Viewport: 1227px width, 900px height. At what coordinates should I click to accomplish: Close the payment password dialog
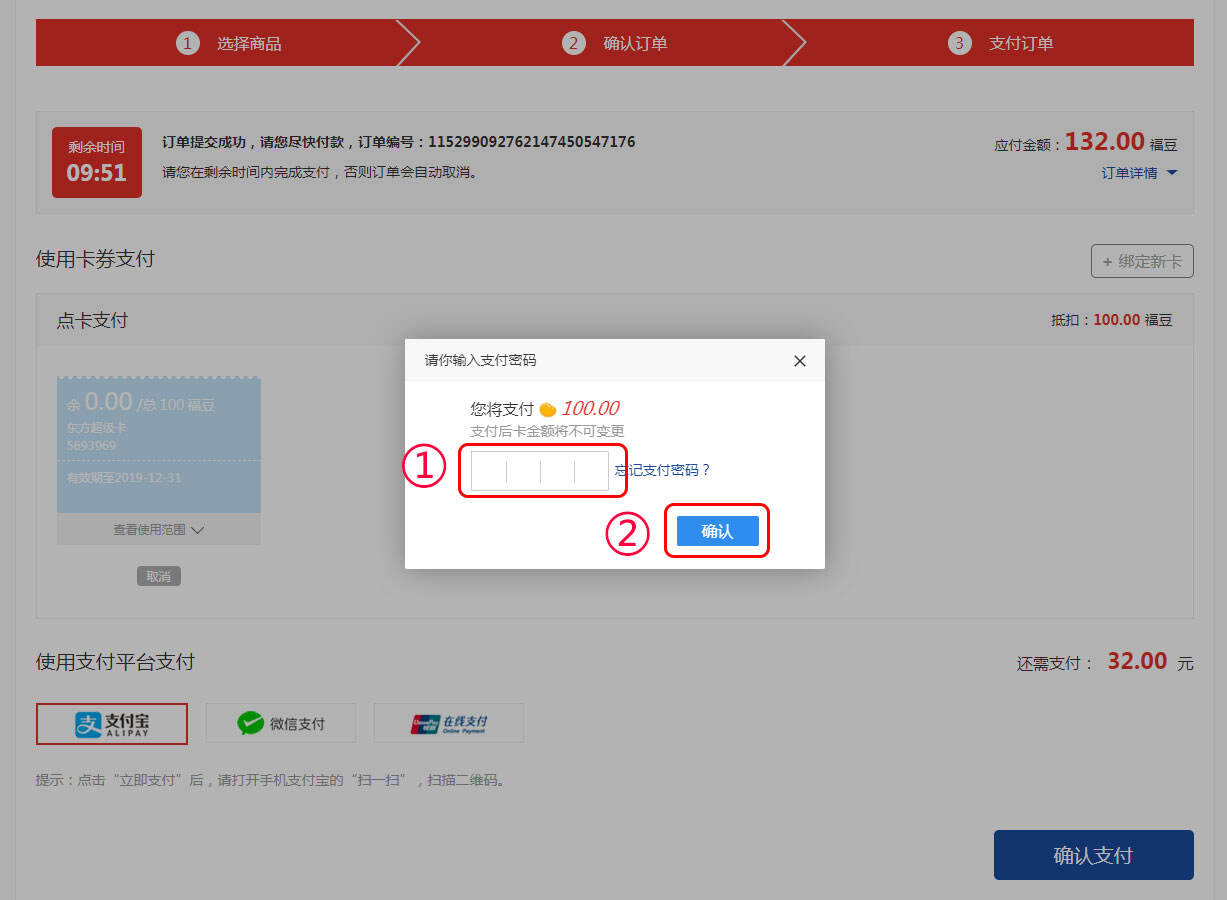(x=799, y=361)
